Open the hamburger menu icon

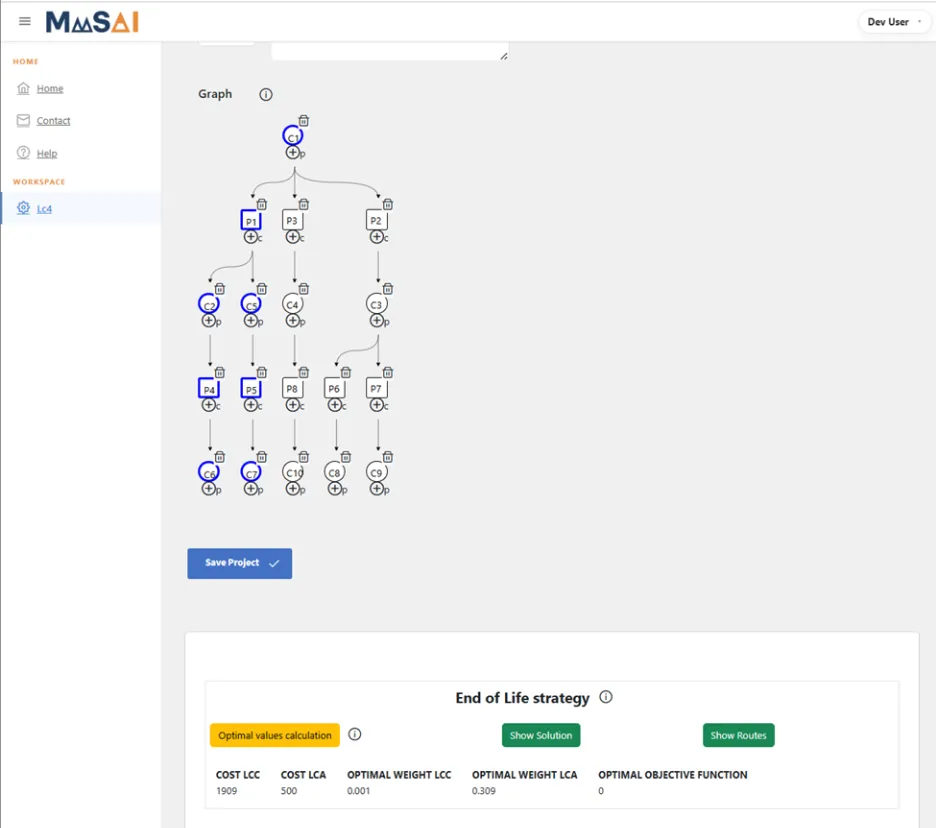coord(24,21)
